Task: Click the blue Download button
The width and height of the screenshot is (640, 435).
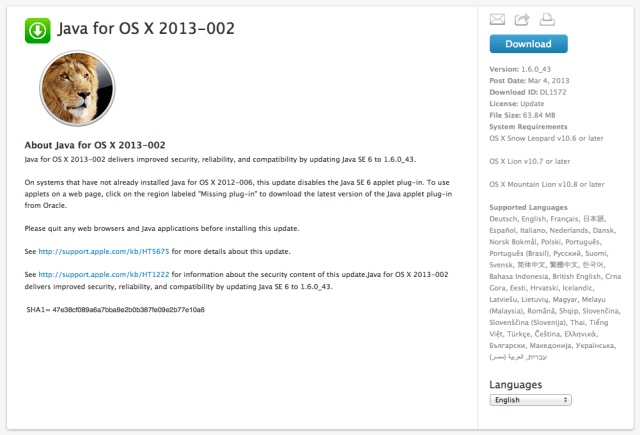Action: [x=529, y=44]
